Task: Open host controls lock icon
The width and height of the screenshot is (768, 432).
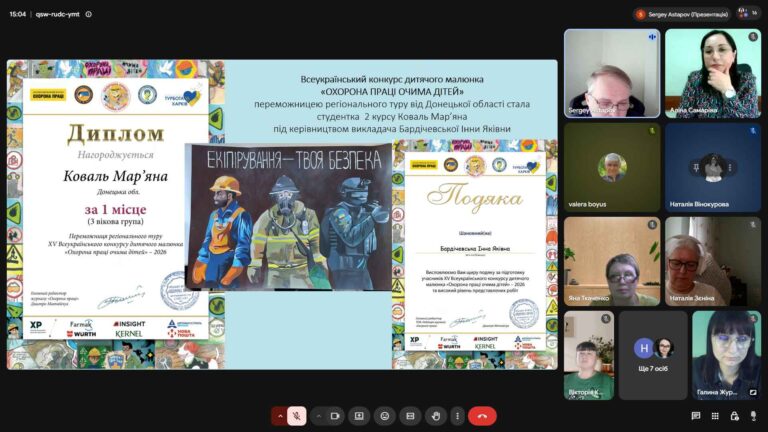Action: click(734, 416)
